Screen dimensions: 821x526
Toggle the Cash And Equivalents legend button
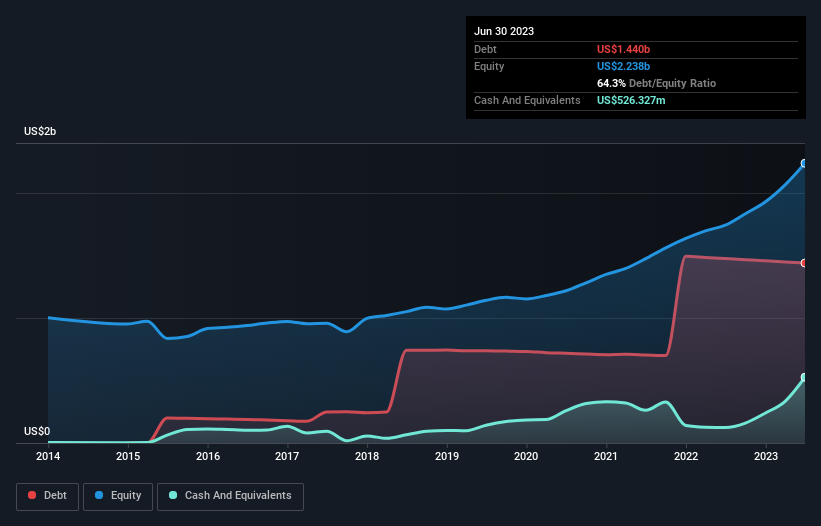point(230,496)
